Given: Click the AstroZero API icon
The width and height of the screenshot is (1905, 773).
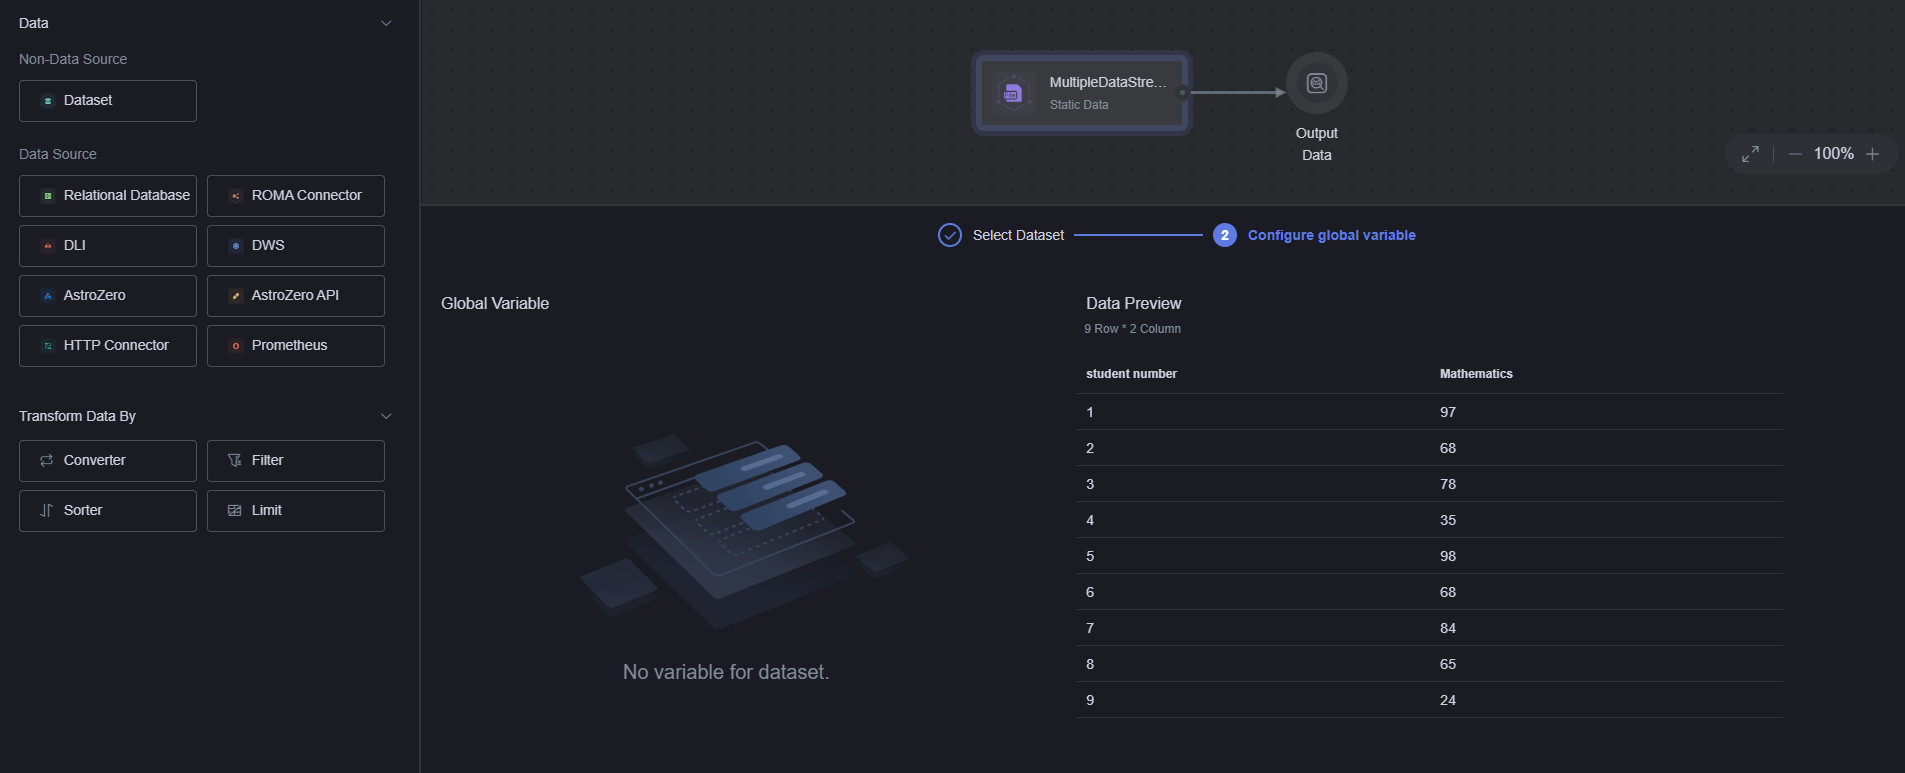Looking at the screenshot, I should tap(236, 296).
